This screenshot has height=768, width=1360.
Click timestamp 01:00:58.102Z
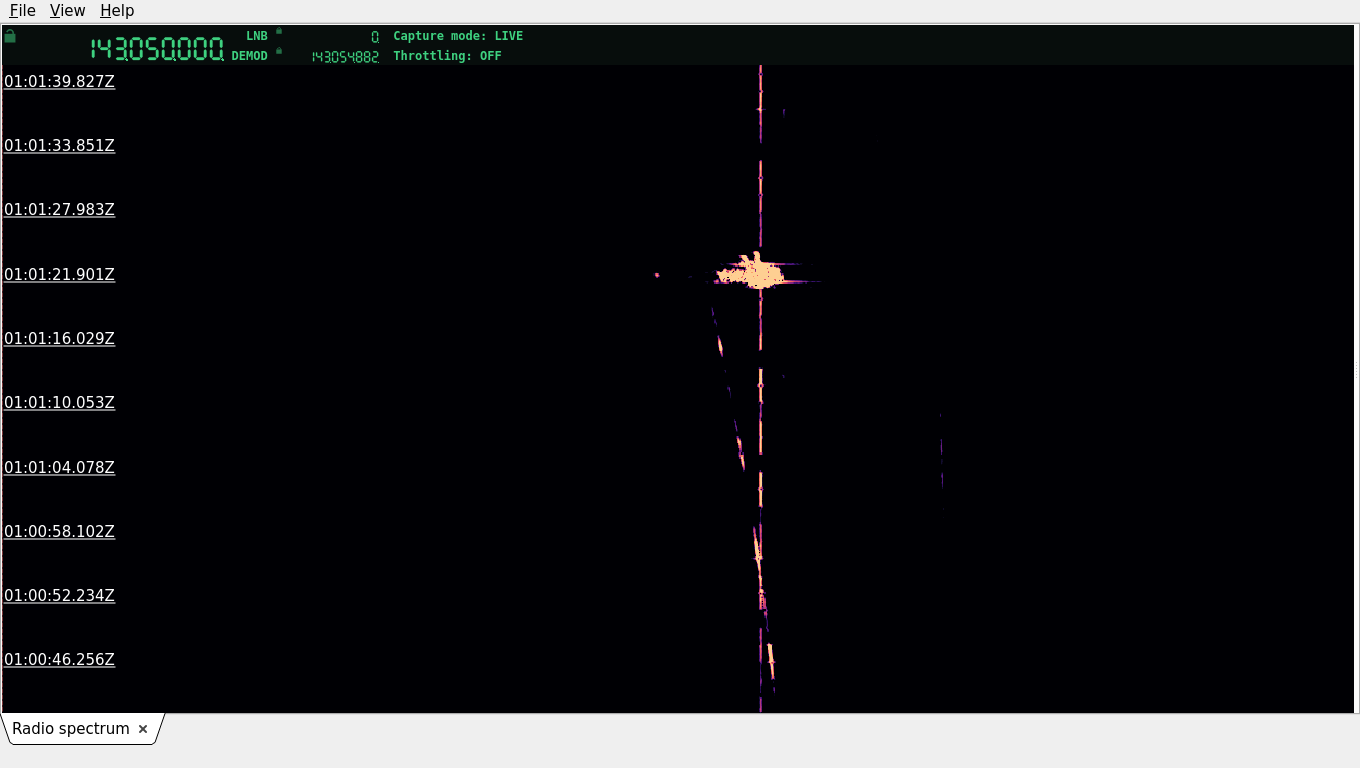tap(59, 532)
